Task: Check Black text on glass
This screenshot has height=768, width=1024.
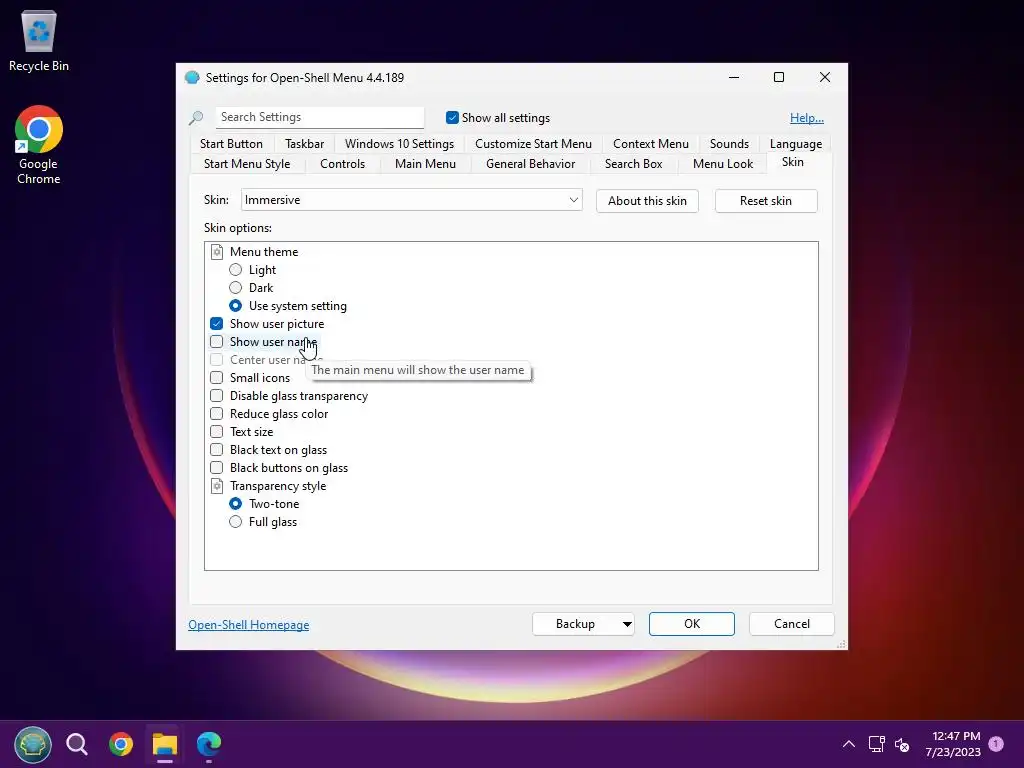Action: click(x=217, y=450)
